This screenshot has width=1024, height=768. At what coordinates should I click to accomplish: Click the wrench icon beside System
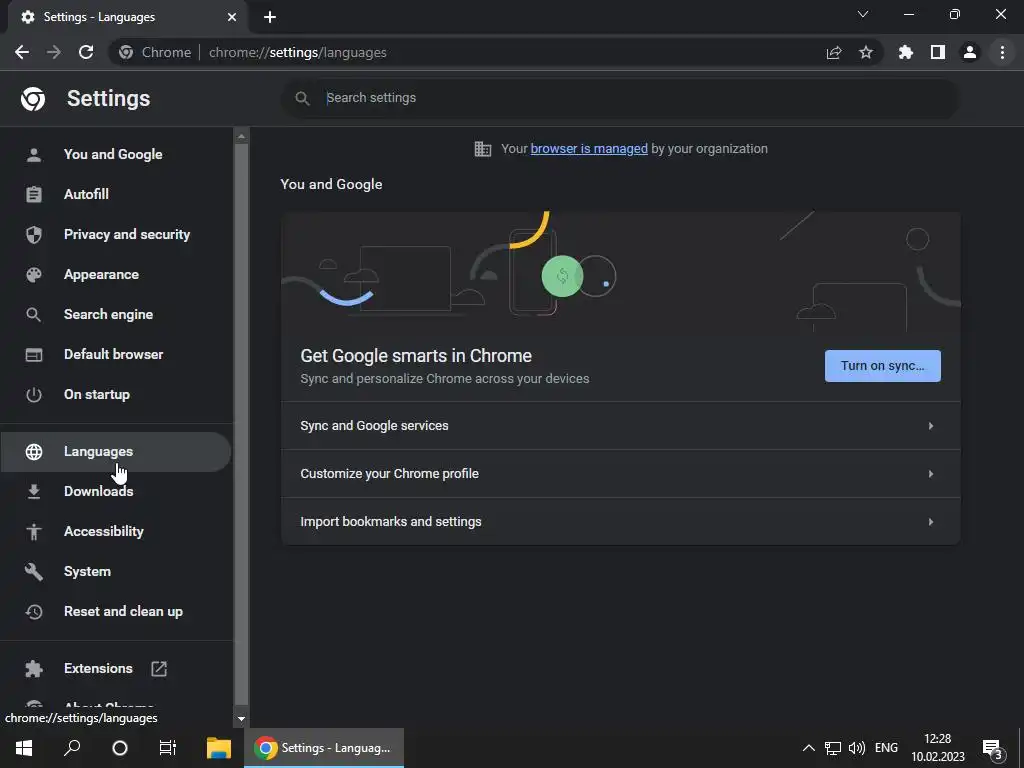click(33, 571)
